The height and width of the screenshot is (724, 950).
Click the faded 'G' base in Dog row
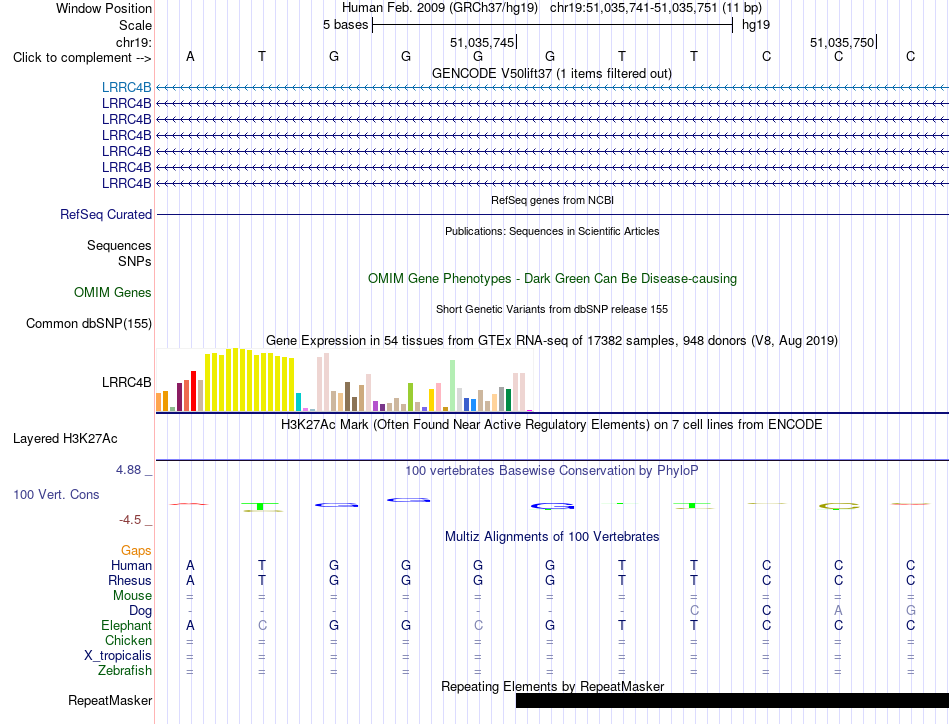pos(911,610)
